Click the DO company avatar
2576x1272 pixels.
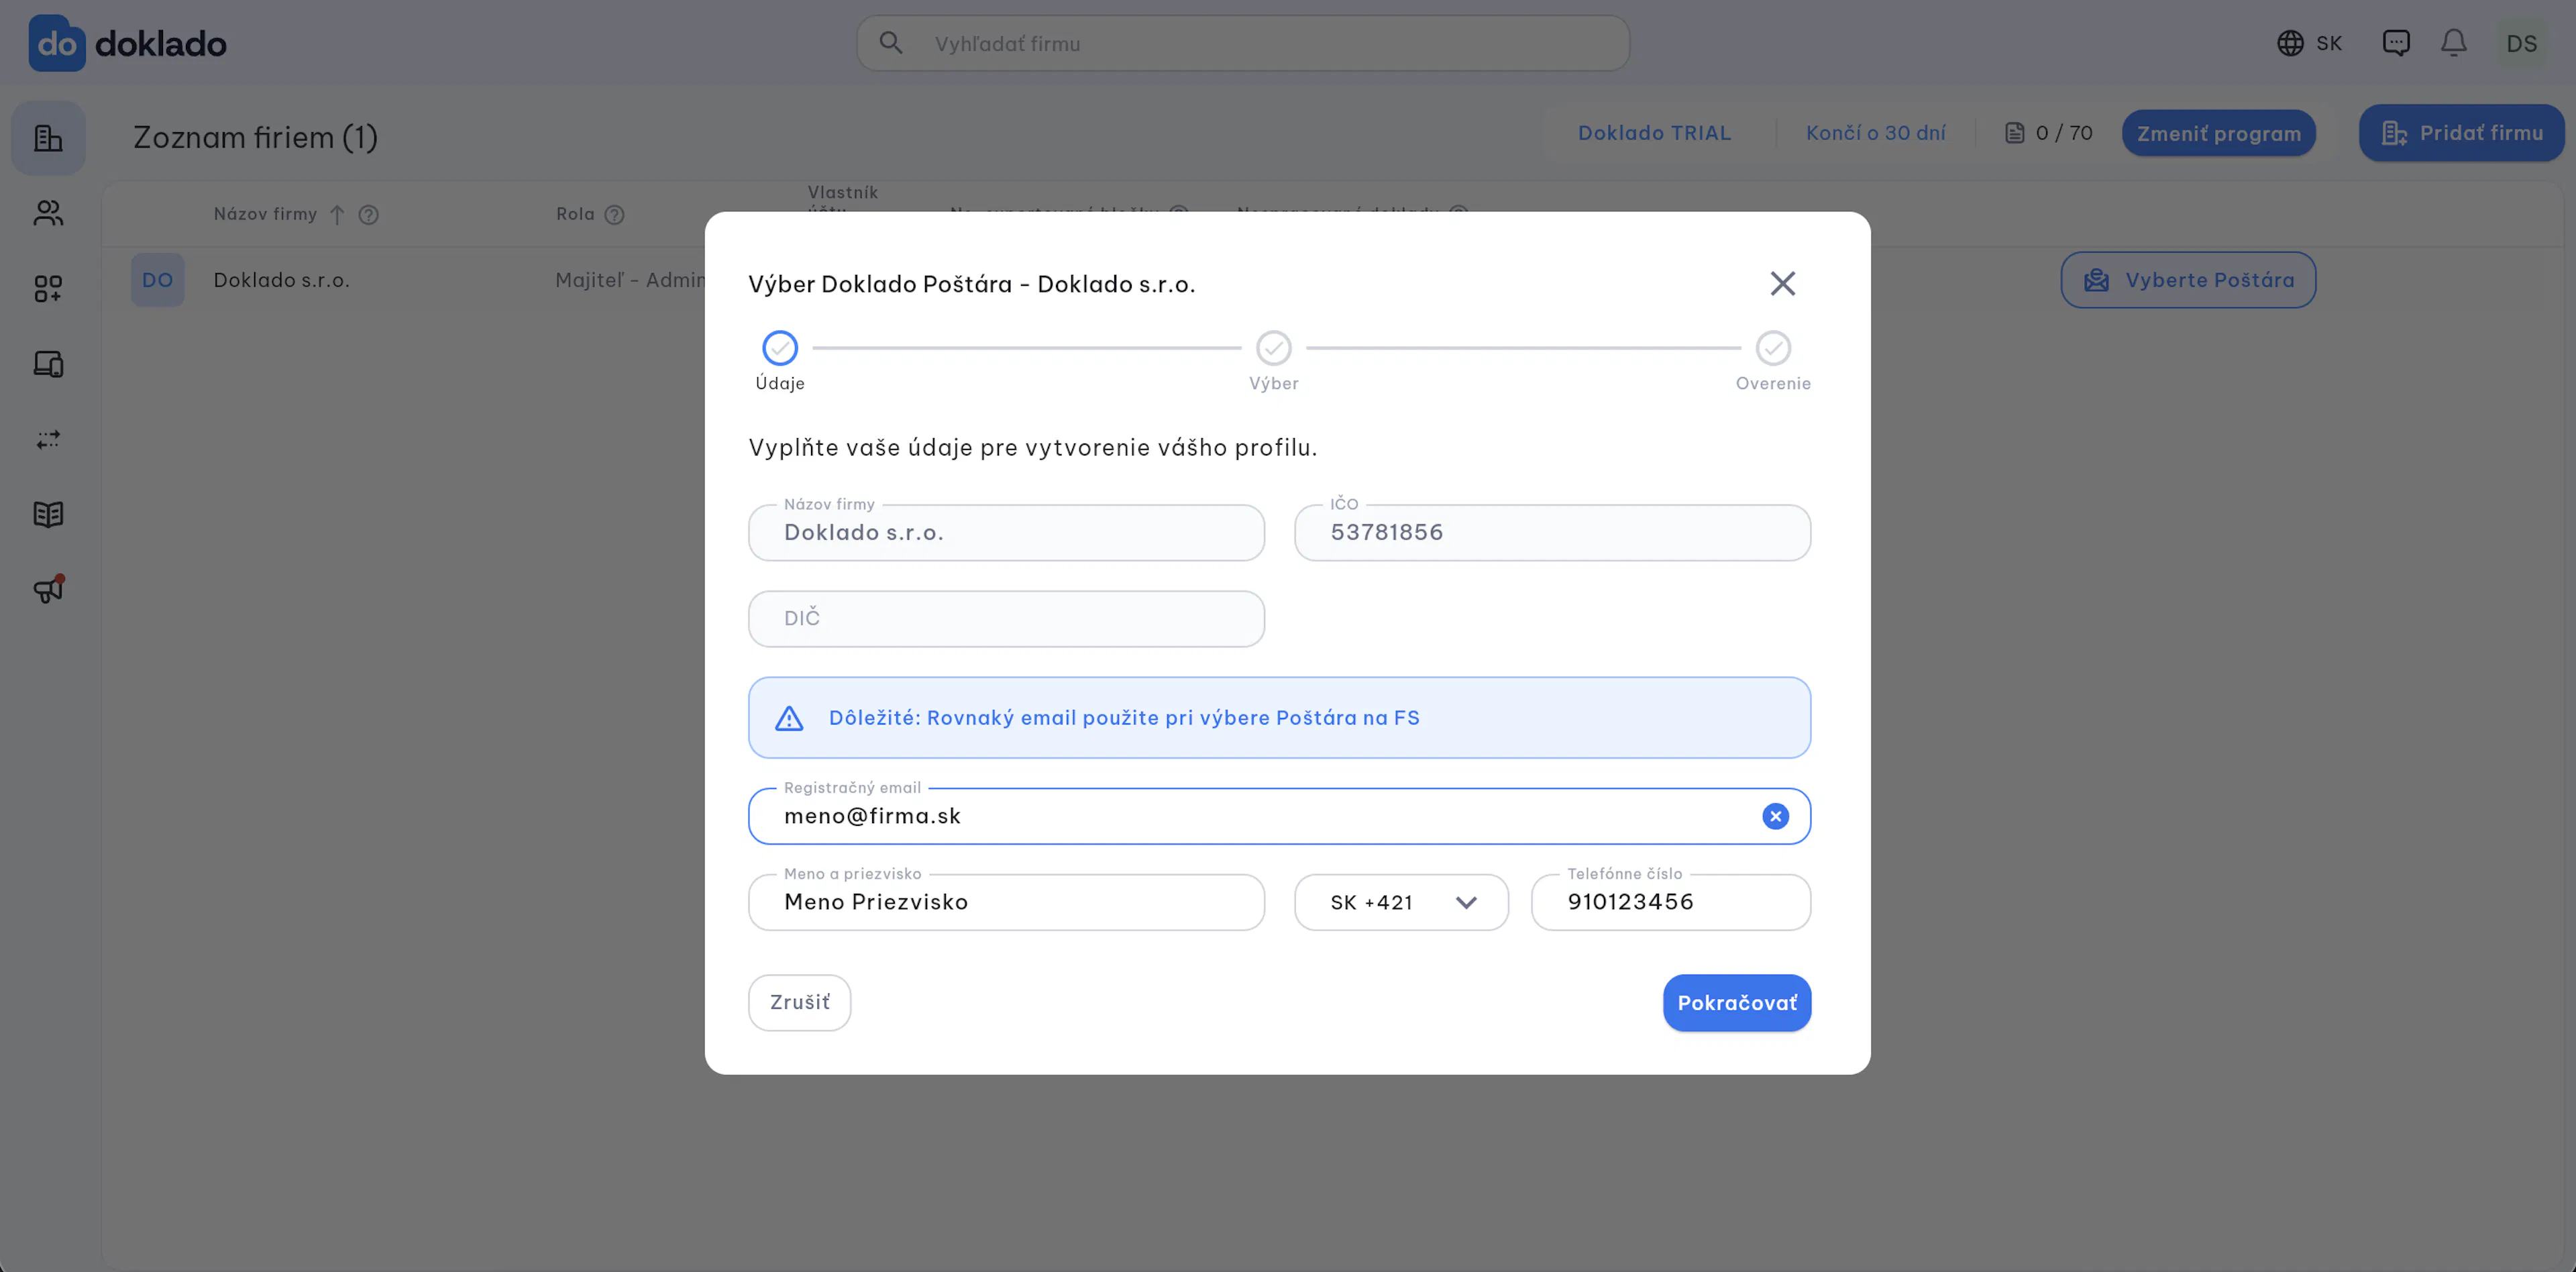[x=158, y=280]
